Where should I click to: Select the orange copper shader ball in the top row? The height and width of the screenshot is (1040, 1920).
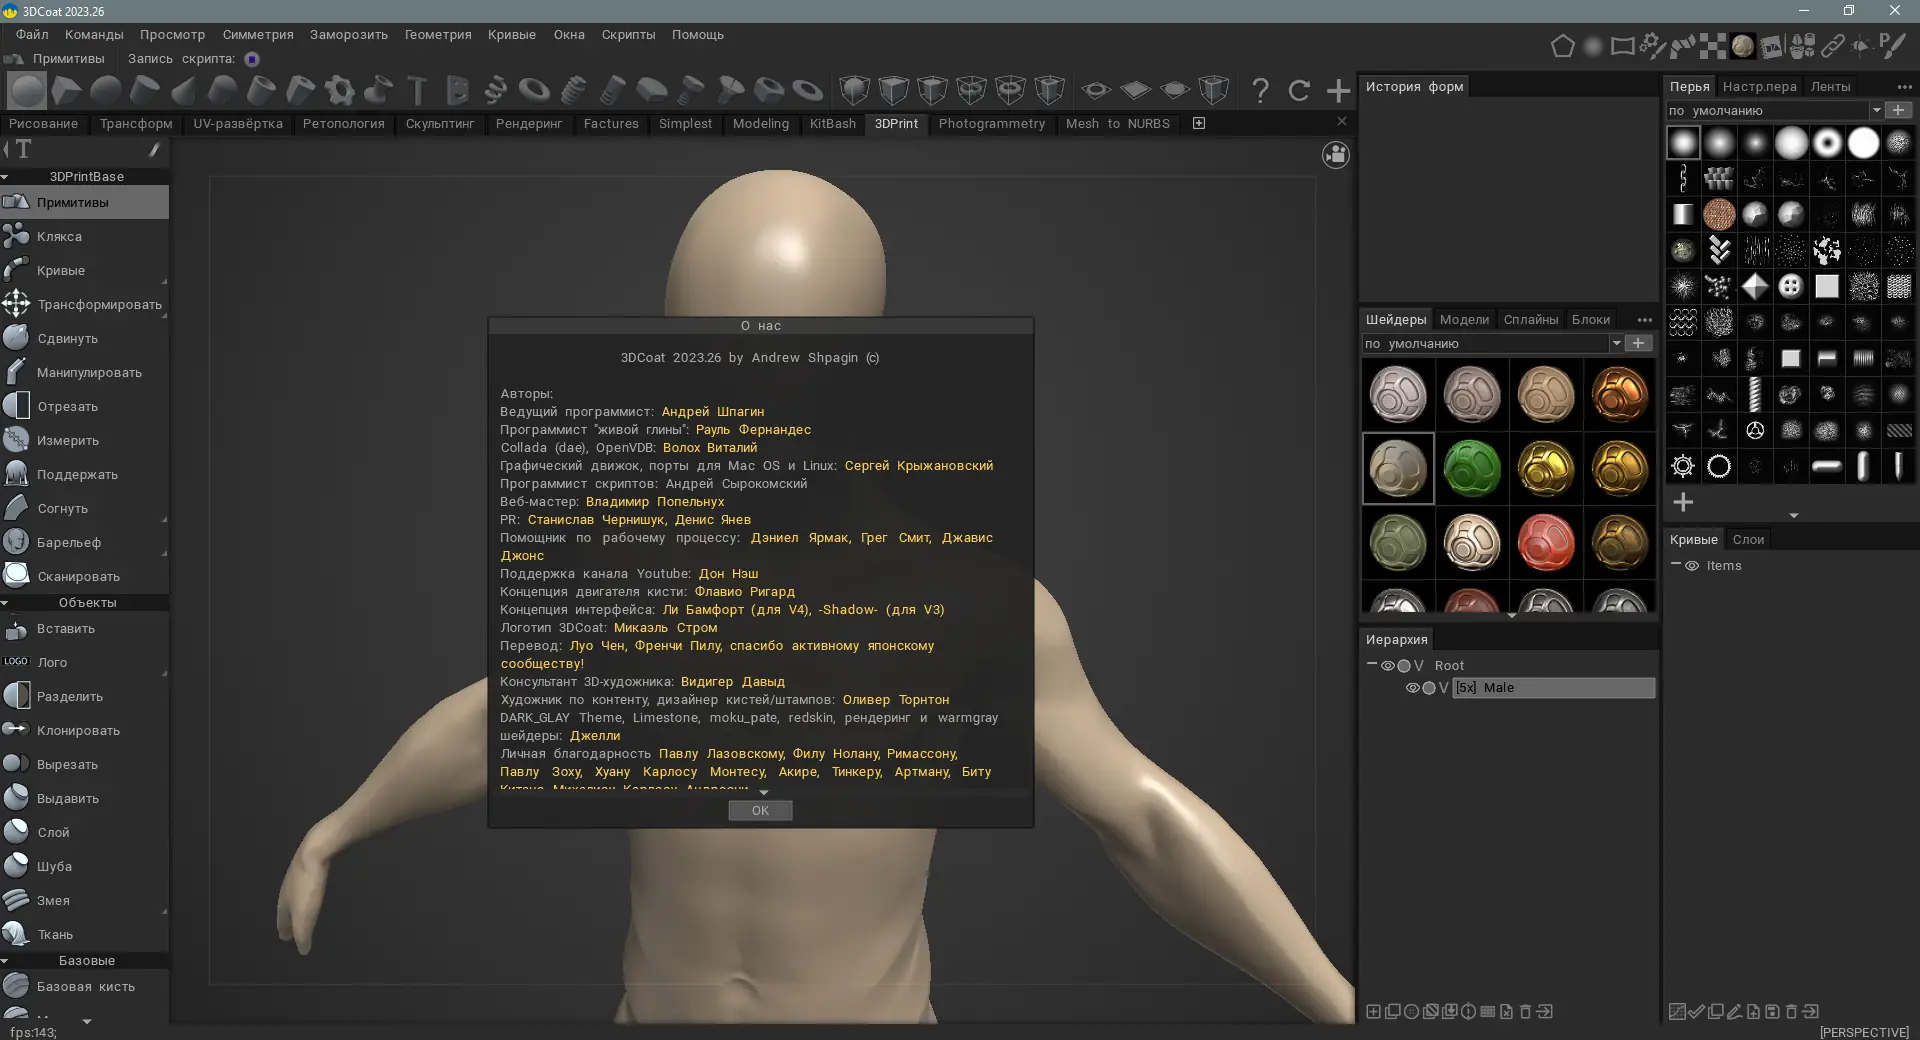(1620, 394)
